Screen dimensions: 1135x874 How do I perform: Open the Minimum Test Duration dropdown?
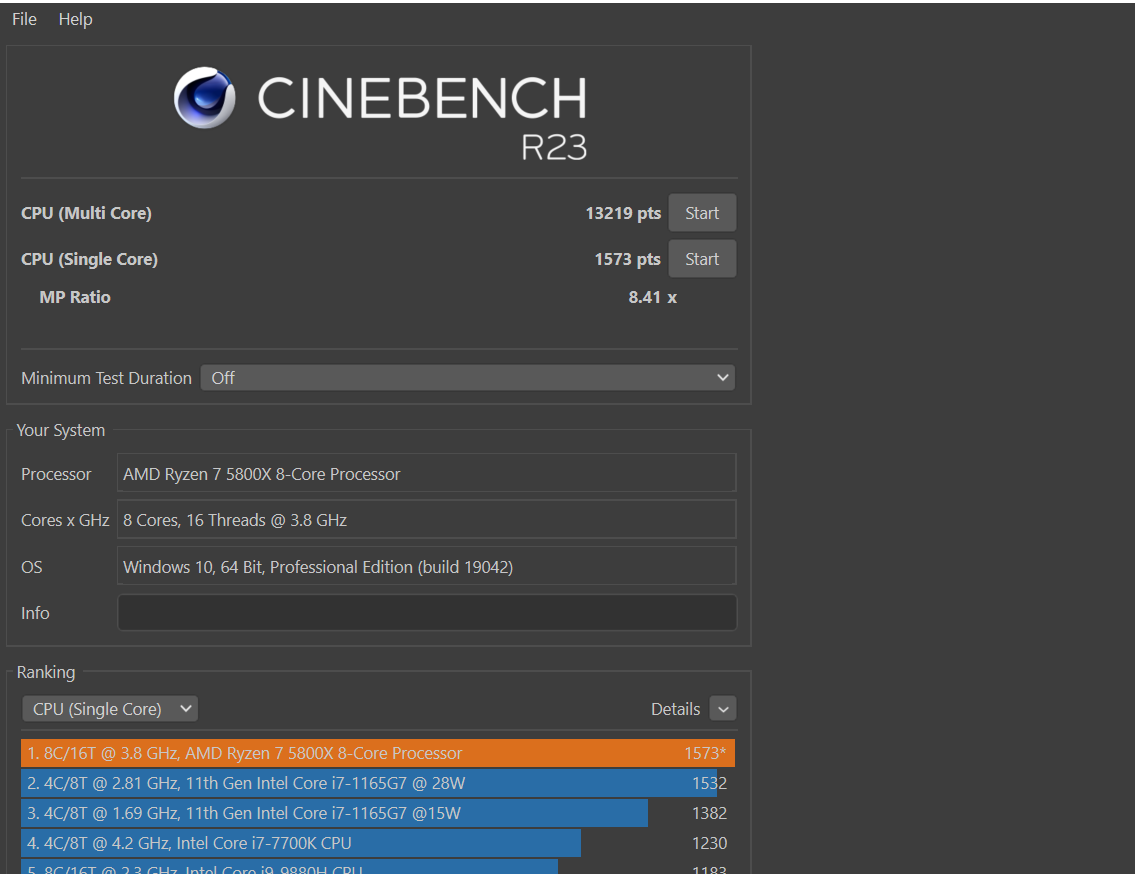(468, 378)
